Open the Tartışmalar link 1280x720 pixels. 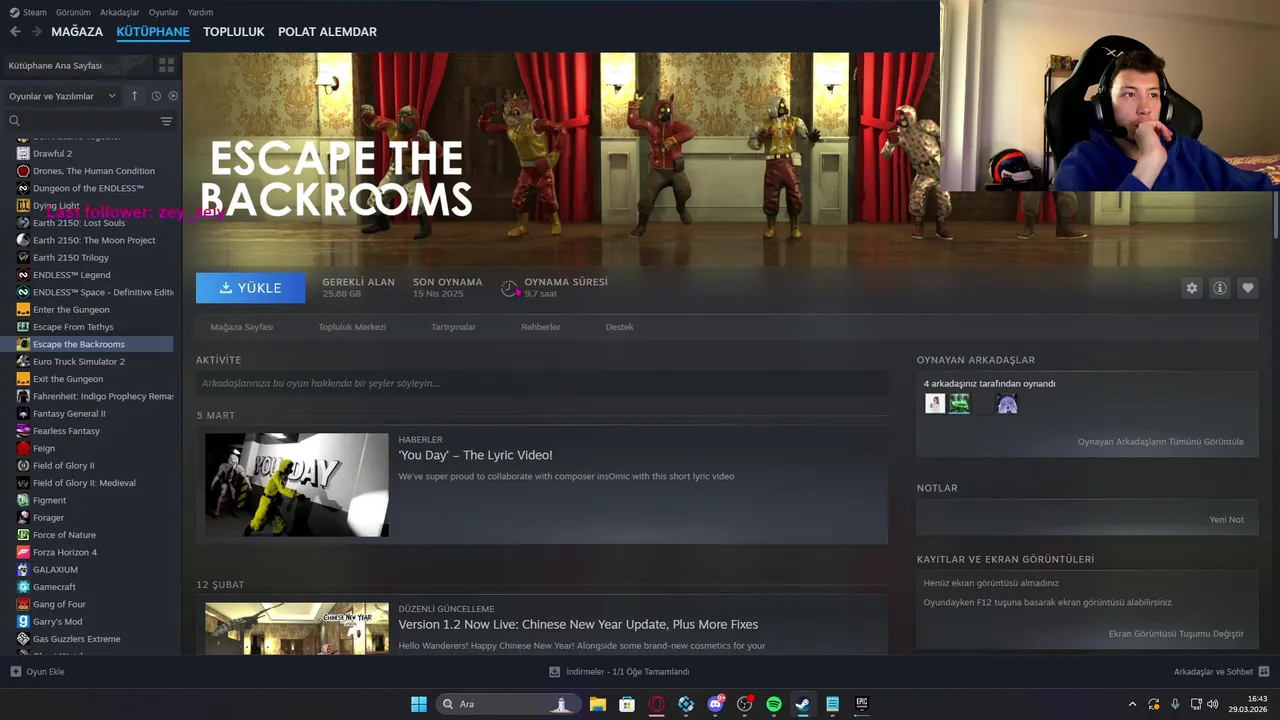(x=453, y=327)
